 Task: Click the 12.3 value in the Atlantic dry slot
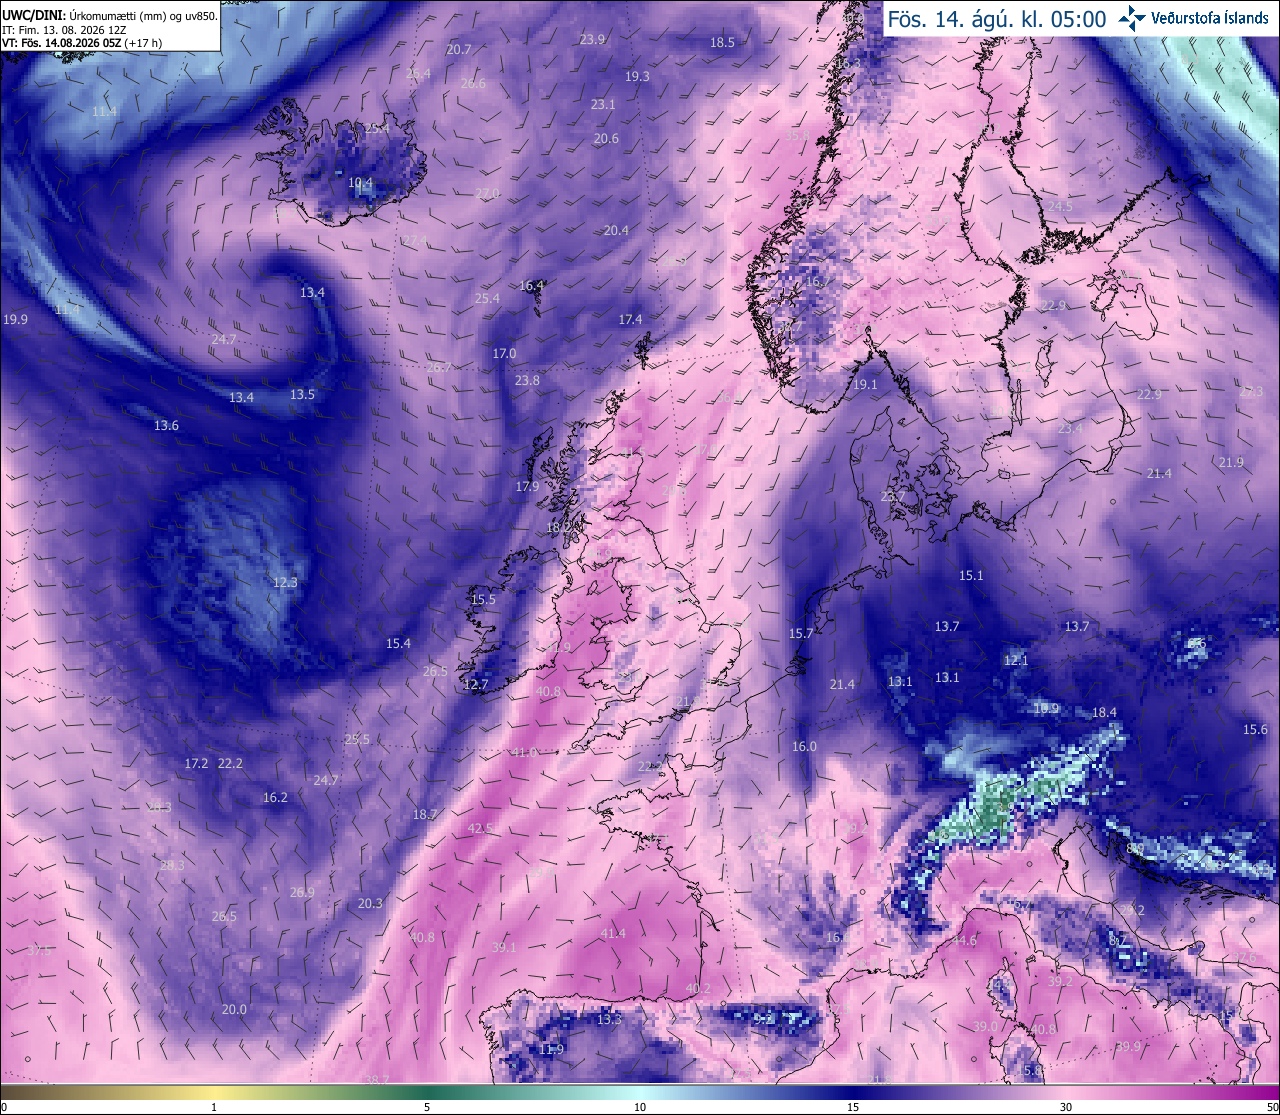285,582
